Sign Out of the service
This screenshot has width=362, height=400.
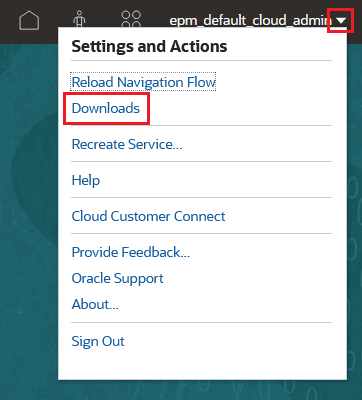click(98, 341)
